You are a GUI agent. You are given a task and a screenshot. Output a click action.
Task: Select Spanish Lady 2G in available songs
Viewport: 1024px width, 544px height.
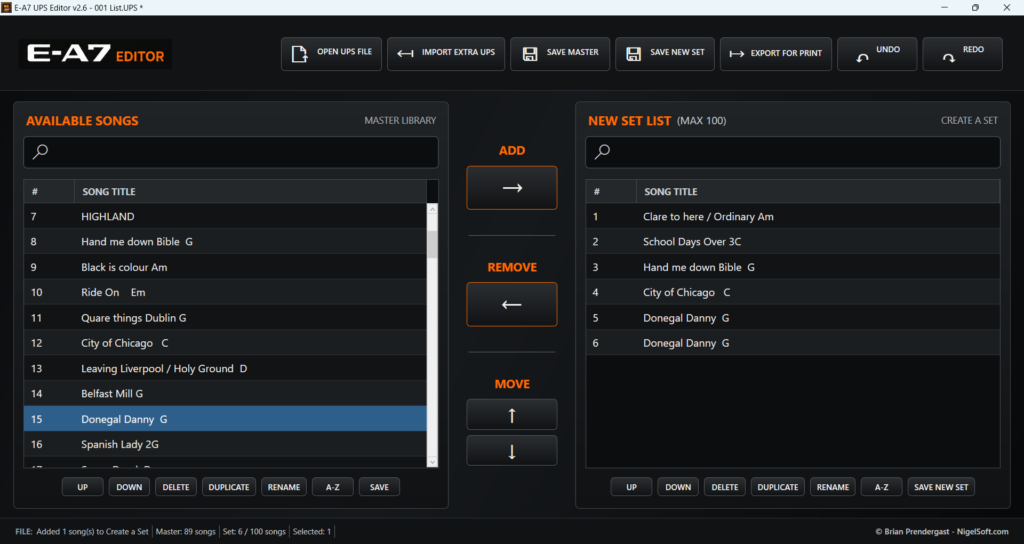(225, 444)
